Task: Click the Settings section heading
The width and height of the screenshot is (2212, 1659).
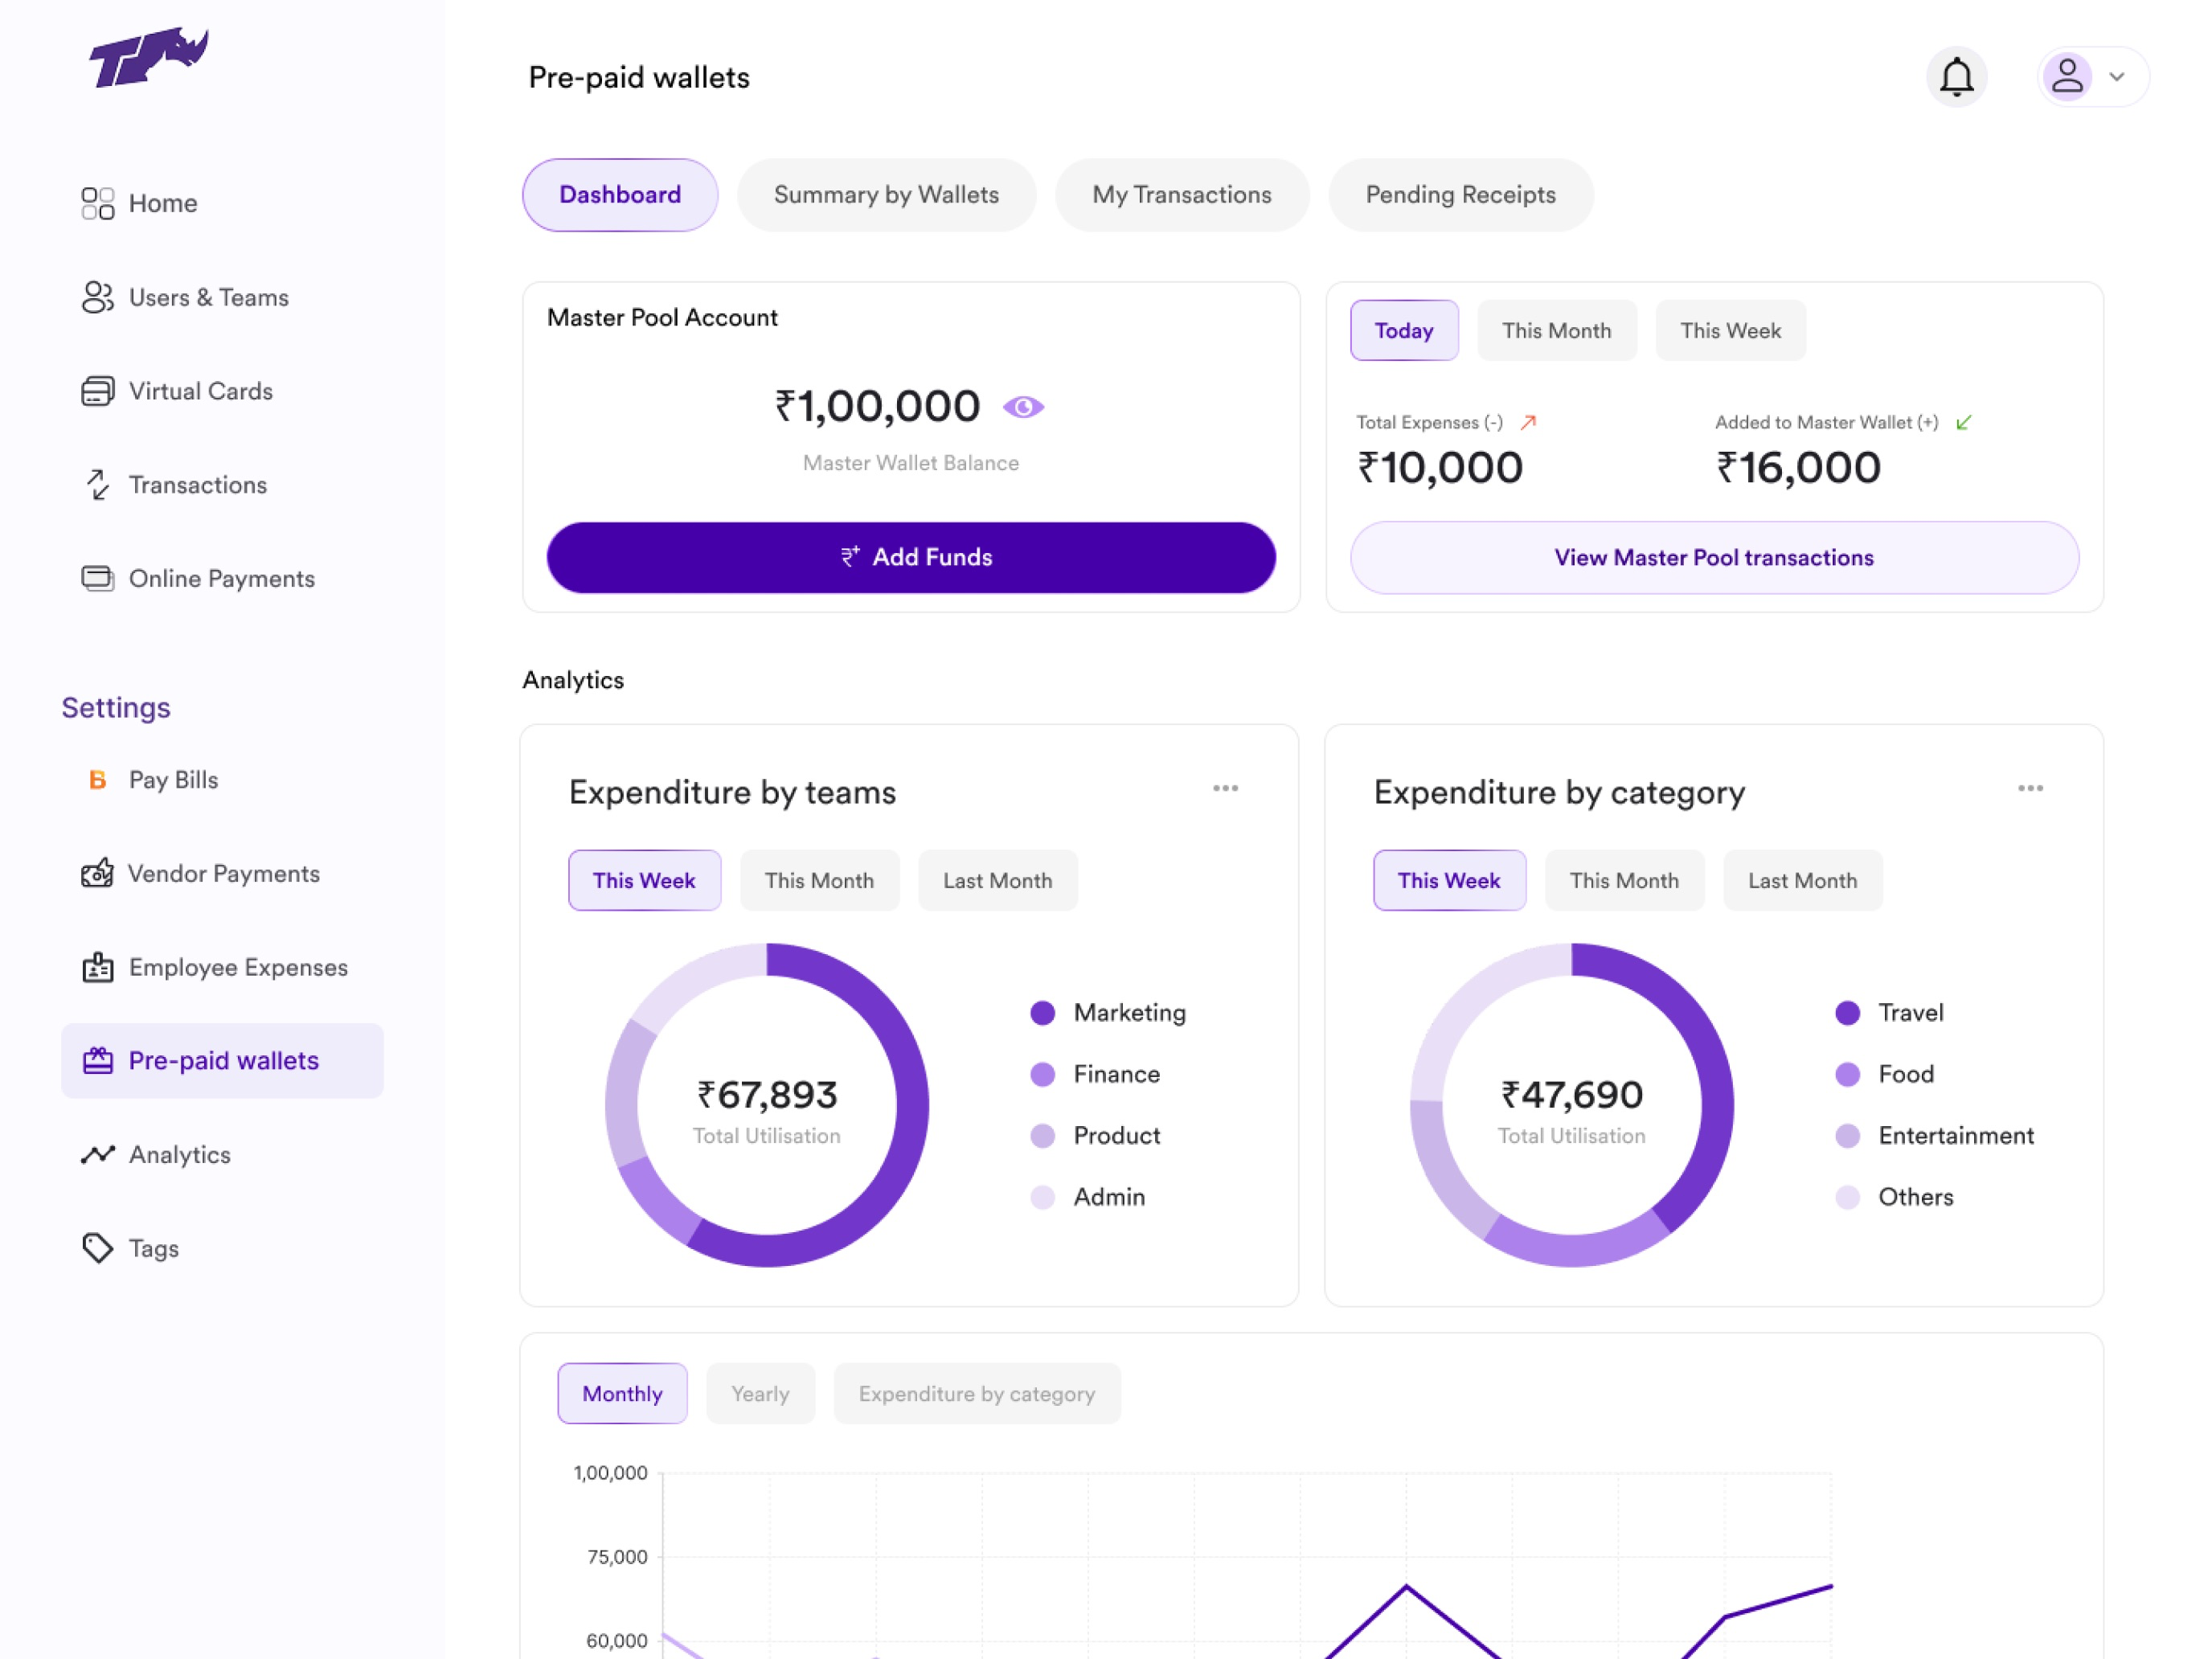Action: pyautogui.click(x=116, y=707)
